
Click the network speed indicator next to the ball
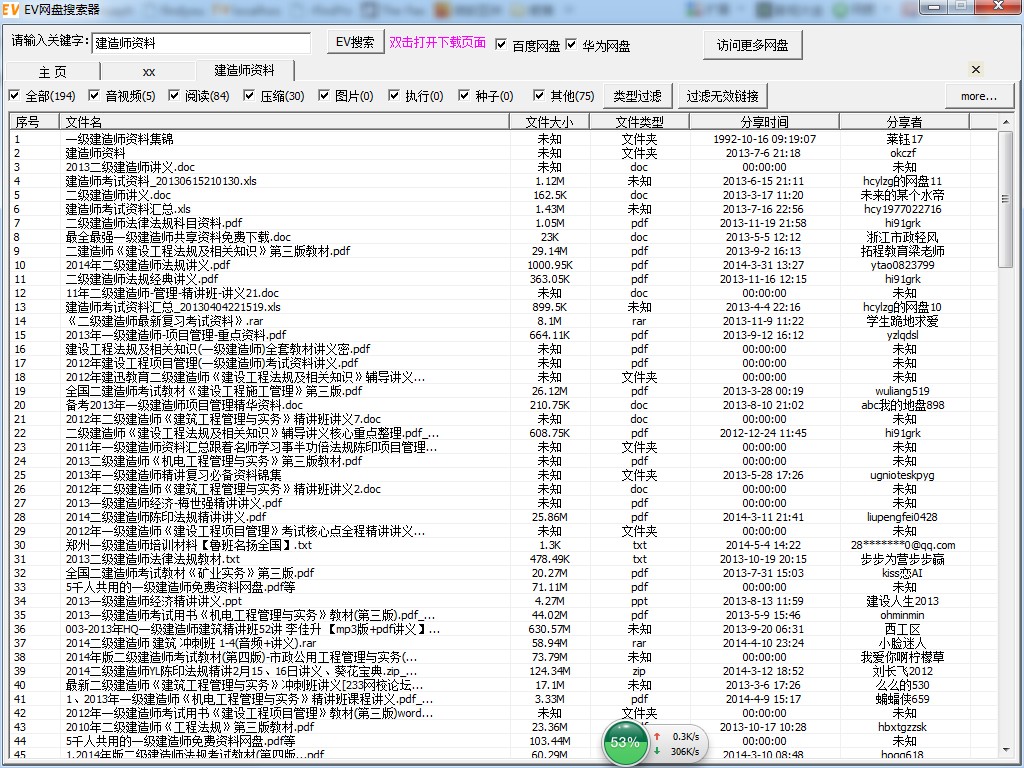point(677,743)
